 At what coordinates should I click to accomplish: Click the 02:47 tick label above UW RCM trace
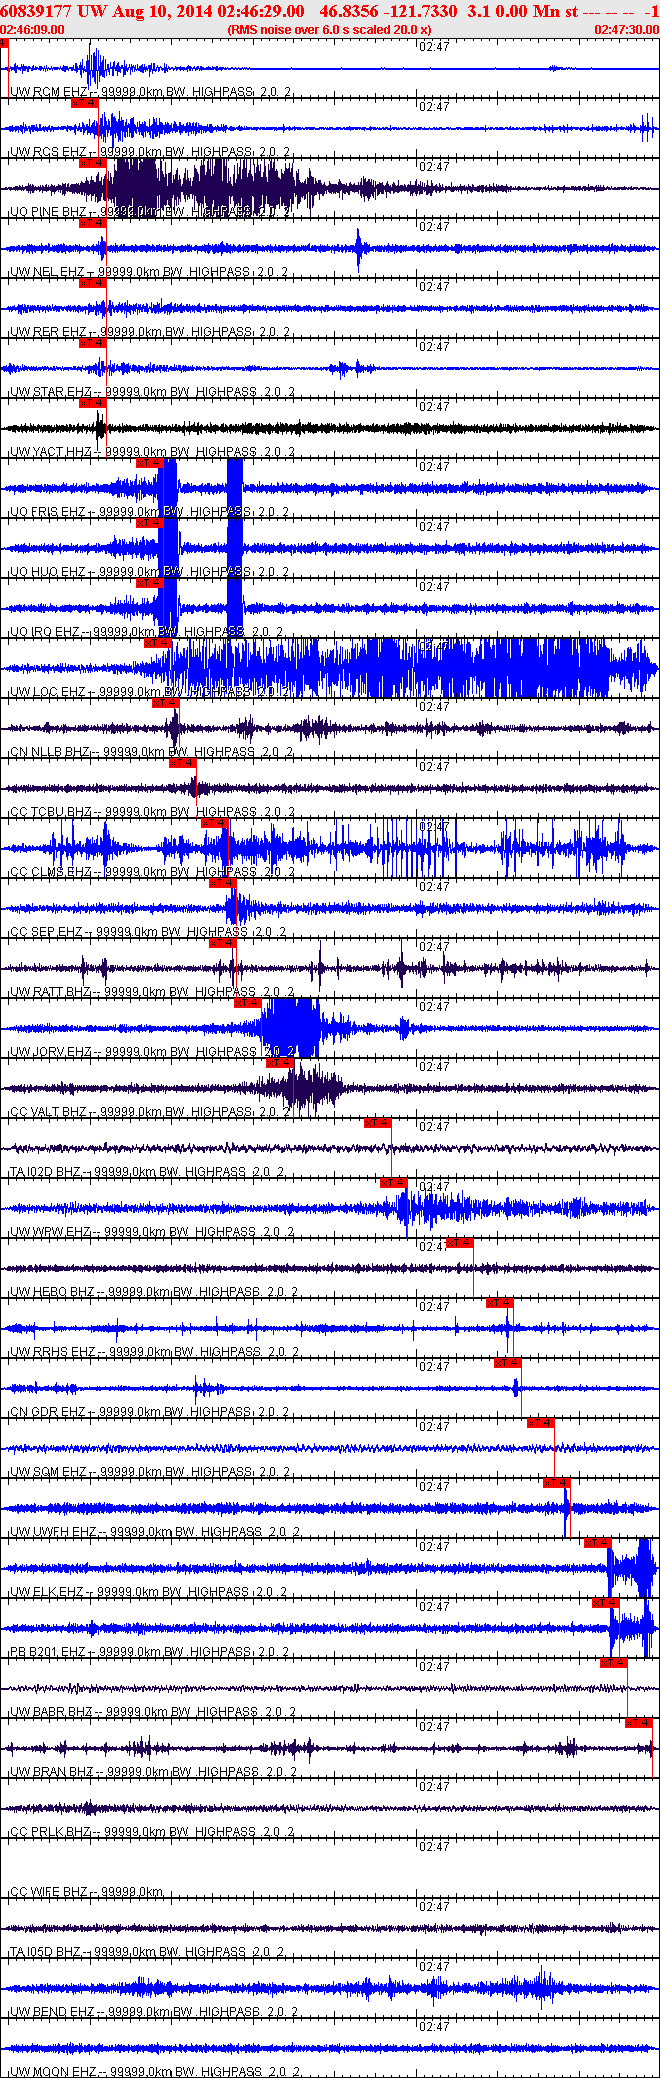[433, 47]
